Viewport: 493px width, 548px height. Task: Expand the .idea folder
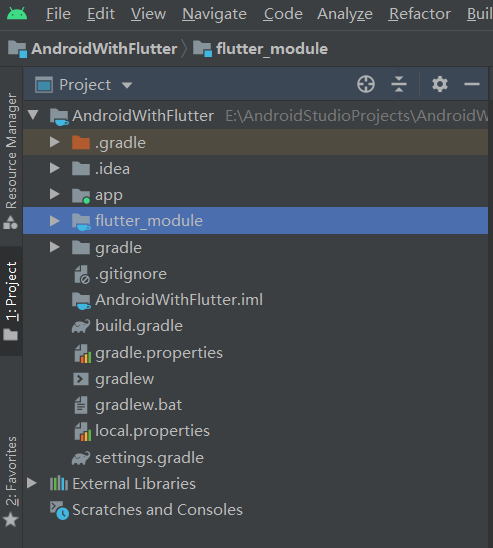click(55, 168)
